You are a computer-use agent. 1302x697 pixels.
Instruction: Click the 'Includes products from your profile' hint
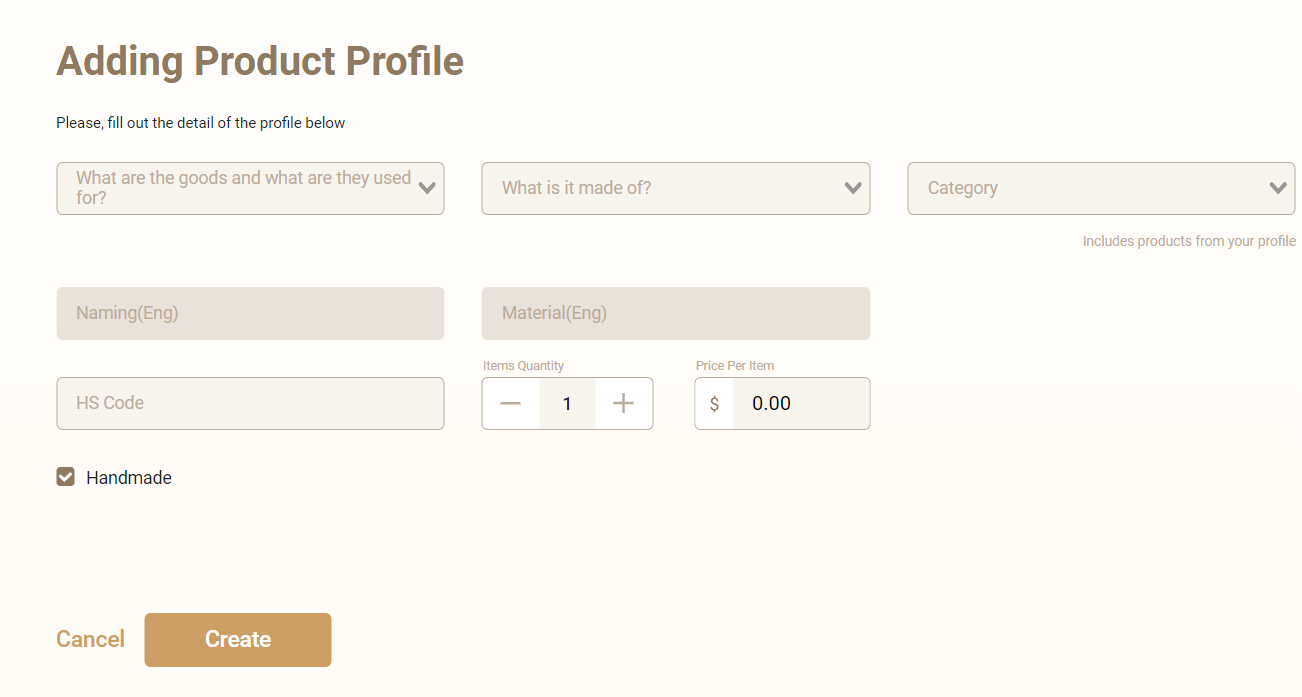(1189, 241)
